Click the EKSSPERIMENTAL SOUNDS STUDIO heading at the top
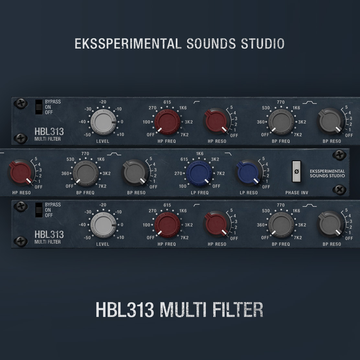360x360 pixels. (179, 44)
